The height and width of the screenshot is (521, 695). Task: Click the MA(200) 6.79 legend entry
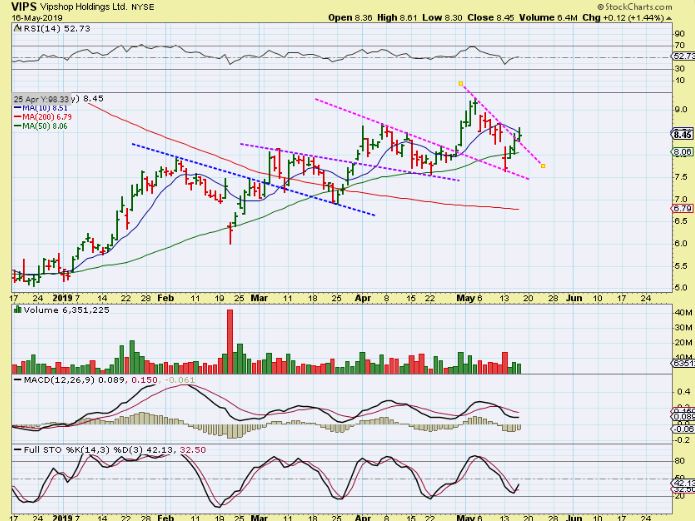(x=43, y=117)
